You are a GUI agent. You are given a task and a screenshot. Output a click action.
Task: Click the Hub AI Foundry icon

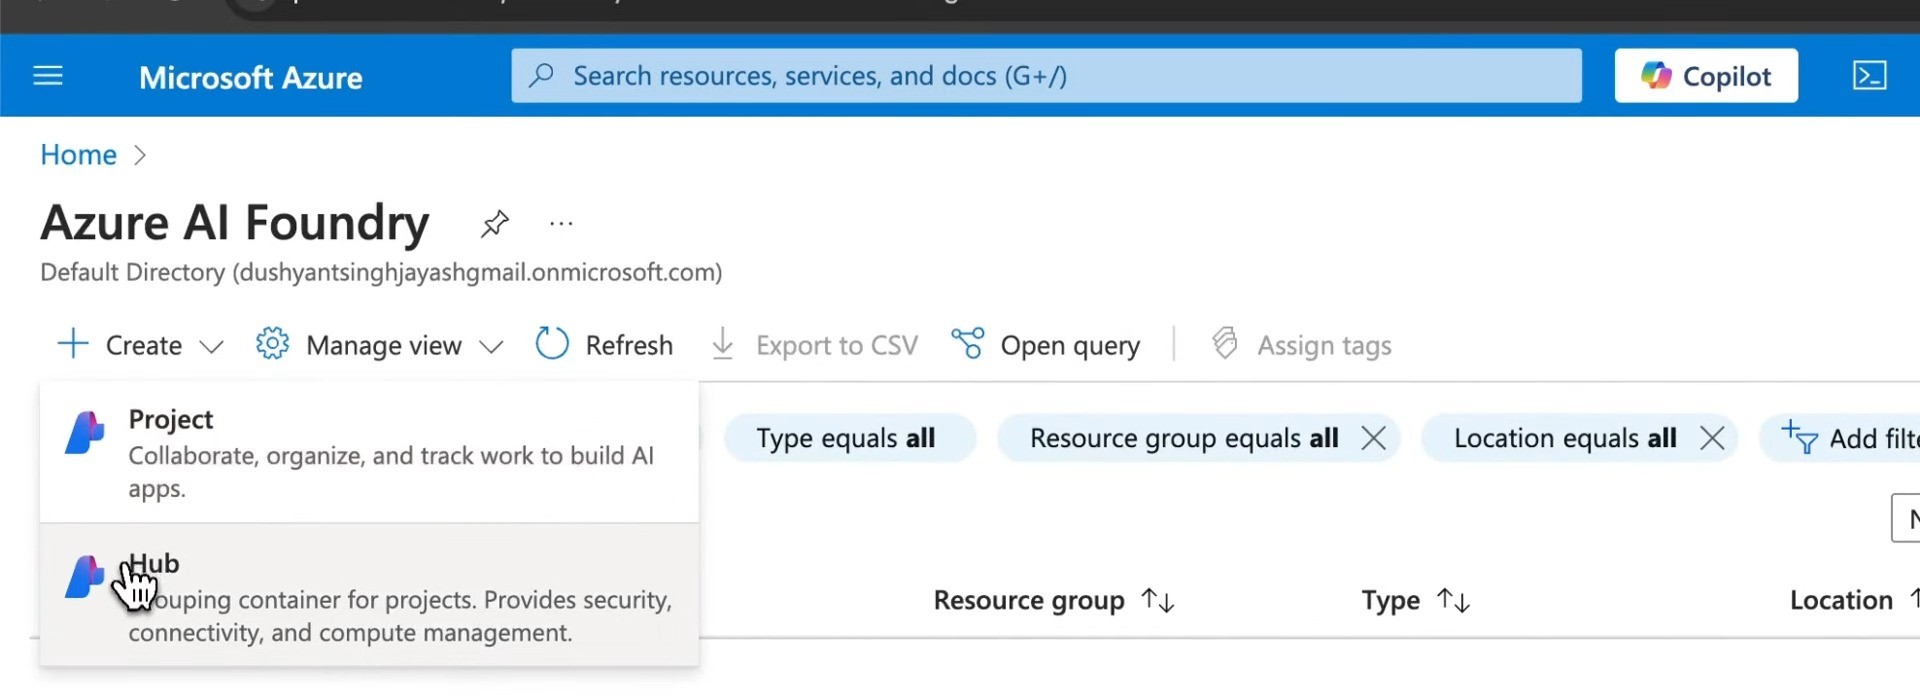83,577
